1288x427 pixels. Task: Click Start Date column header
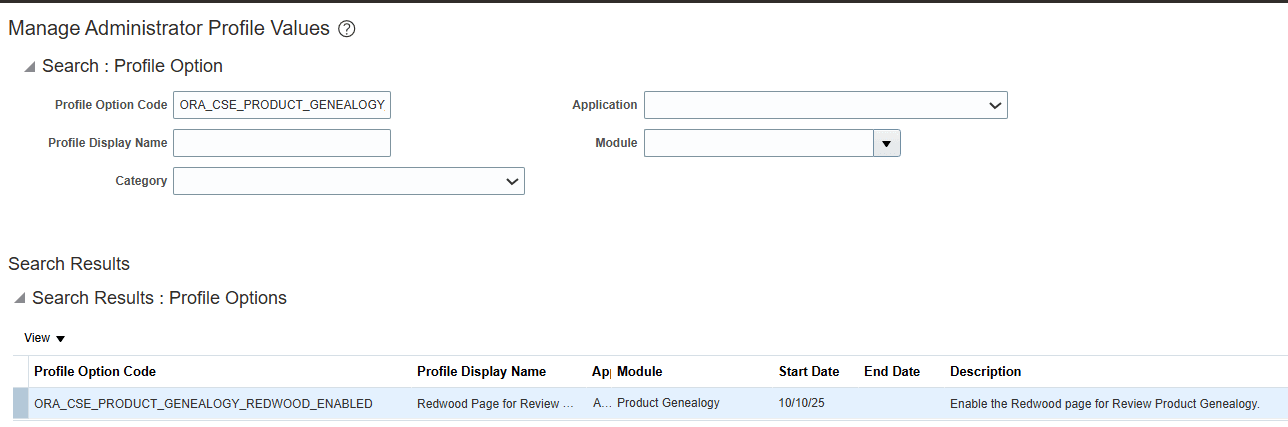point(809,371)
